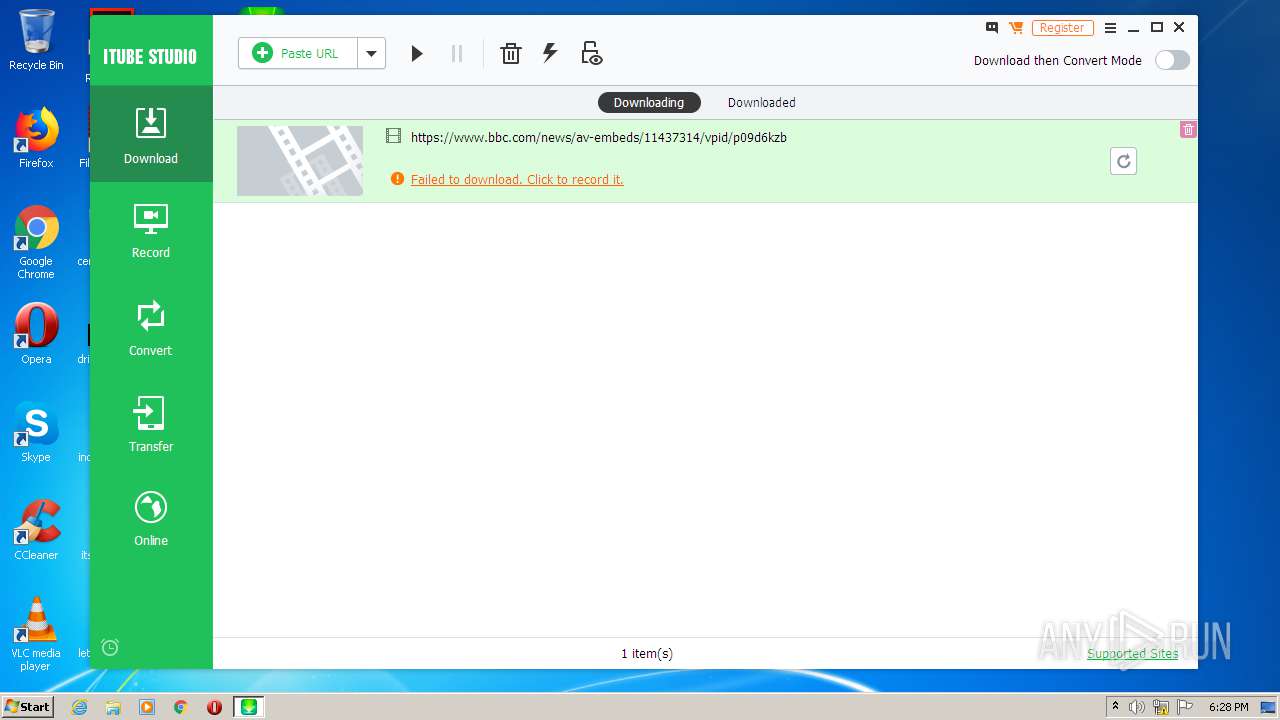Select the iTube Studio taskbar button

(249, 707)
